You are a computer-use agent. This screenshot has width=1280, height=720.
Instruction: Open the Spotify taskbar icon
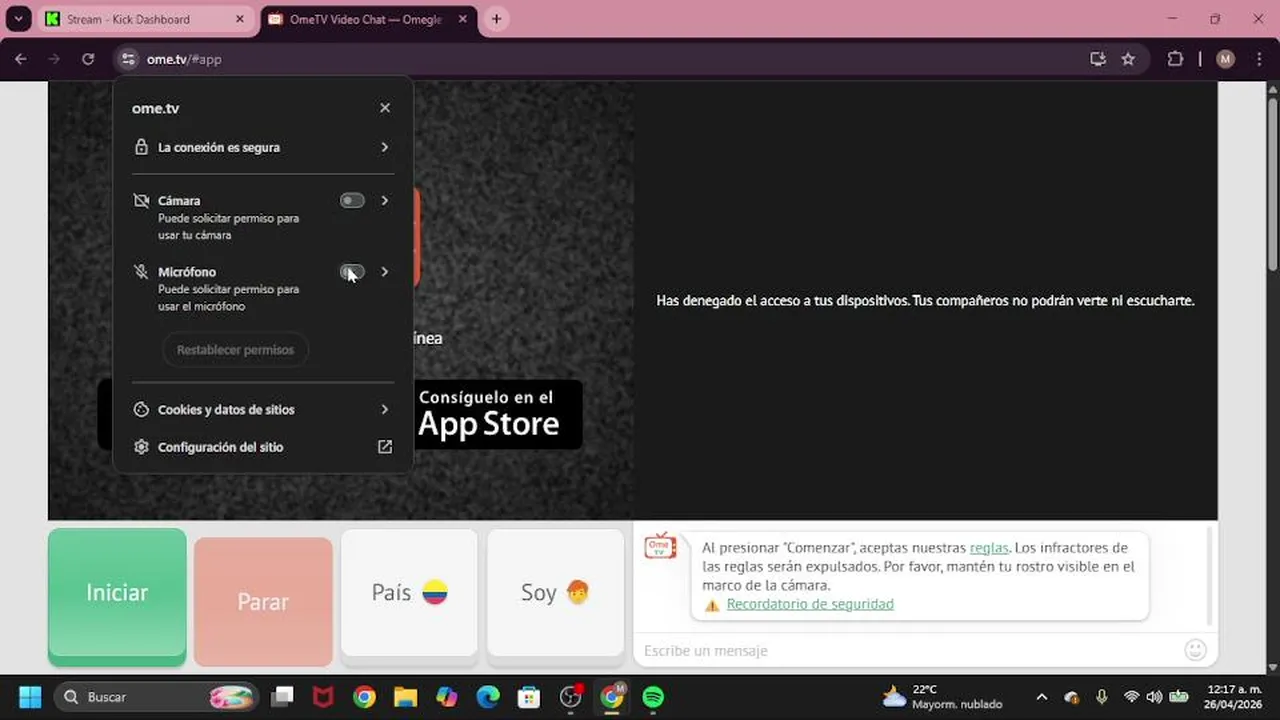click(x=653, y=697)
